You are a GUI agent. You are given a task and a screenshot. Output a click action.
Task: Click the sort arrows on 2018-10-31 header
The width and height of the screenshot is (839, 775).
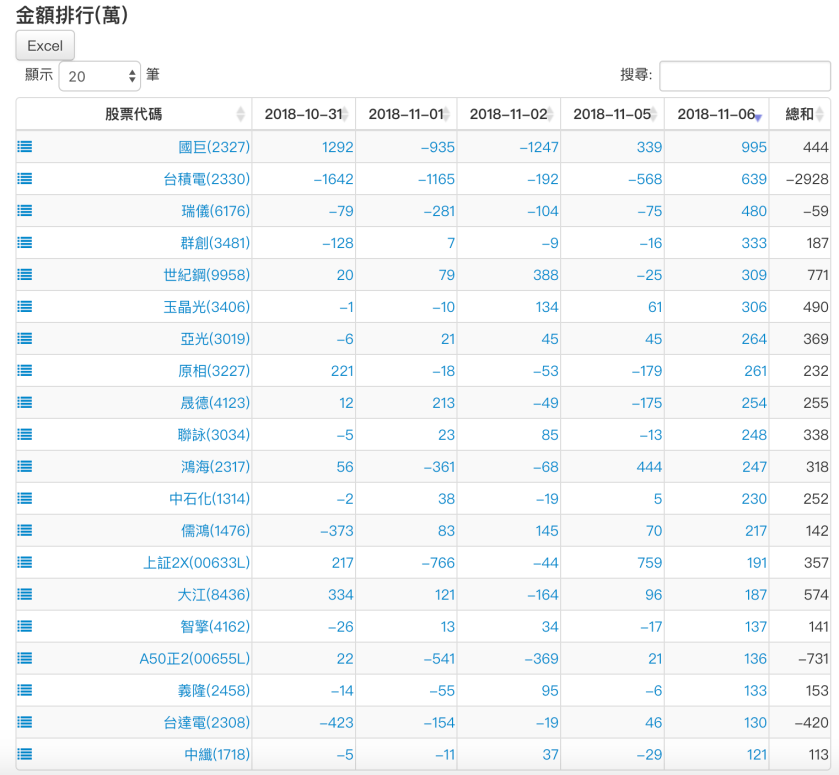(x=346, y=114)
